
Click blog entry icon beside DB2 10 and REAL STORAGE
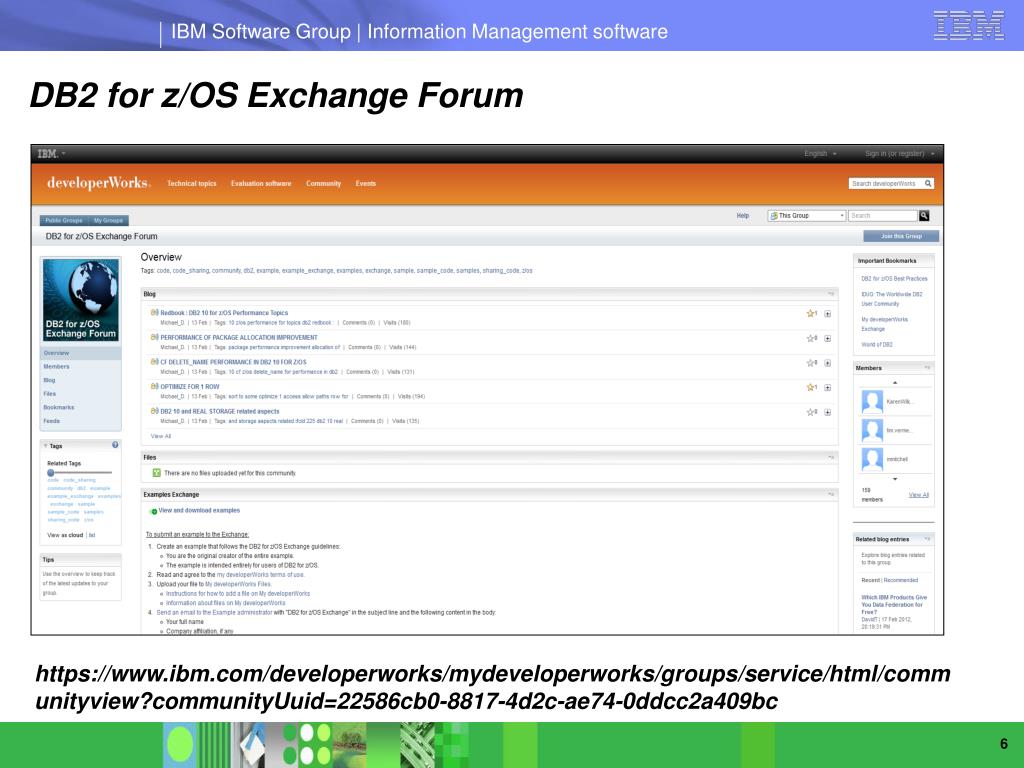click(154, 411)
